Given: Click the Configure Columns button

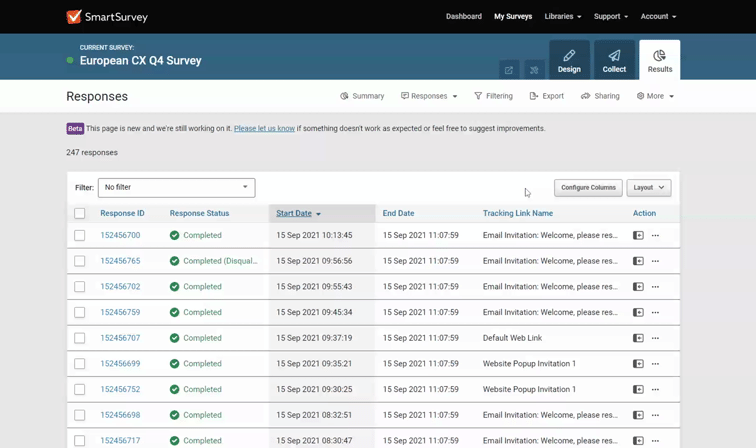Looking at the screenshot, I should (x=588, y=187).
